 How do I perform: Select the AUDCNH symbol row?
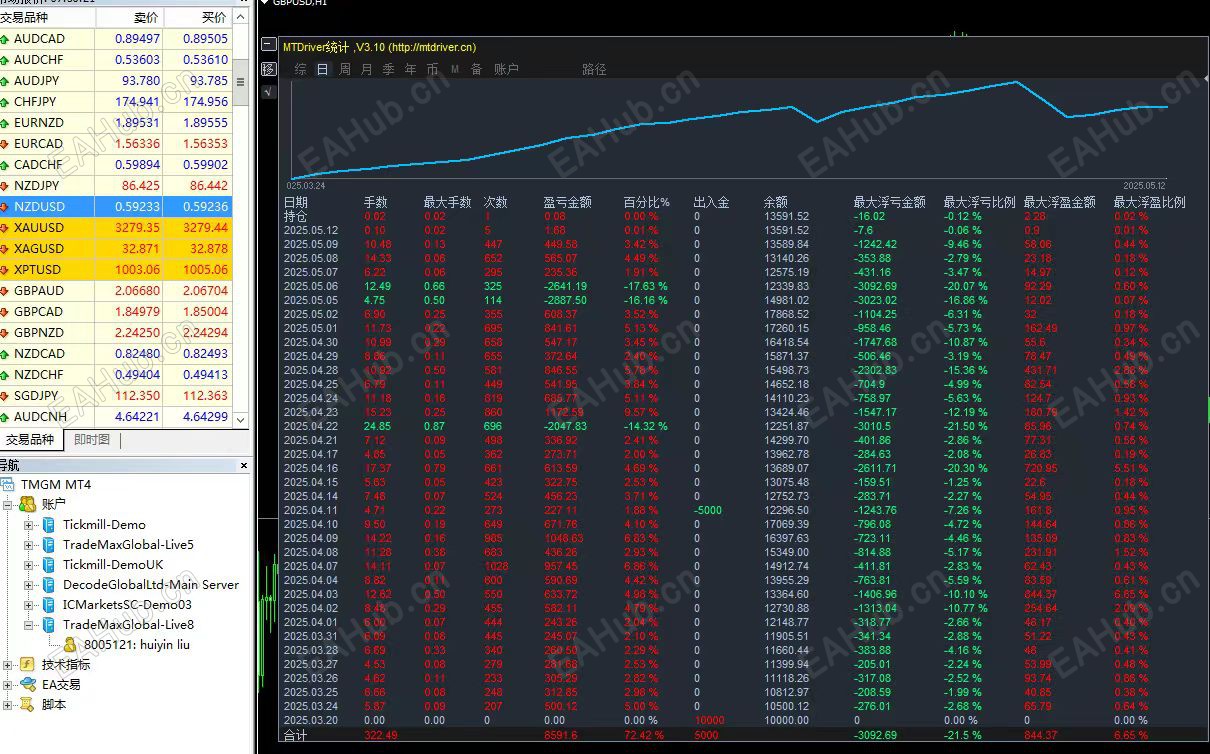point(116,417)
